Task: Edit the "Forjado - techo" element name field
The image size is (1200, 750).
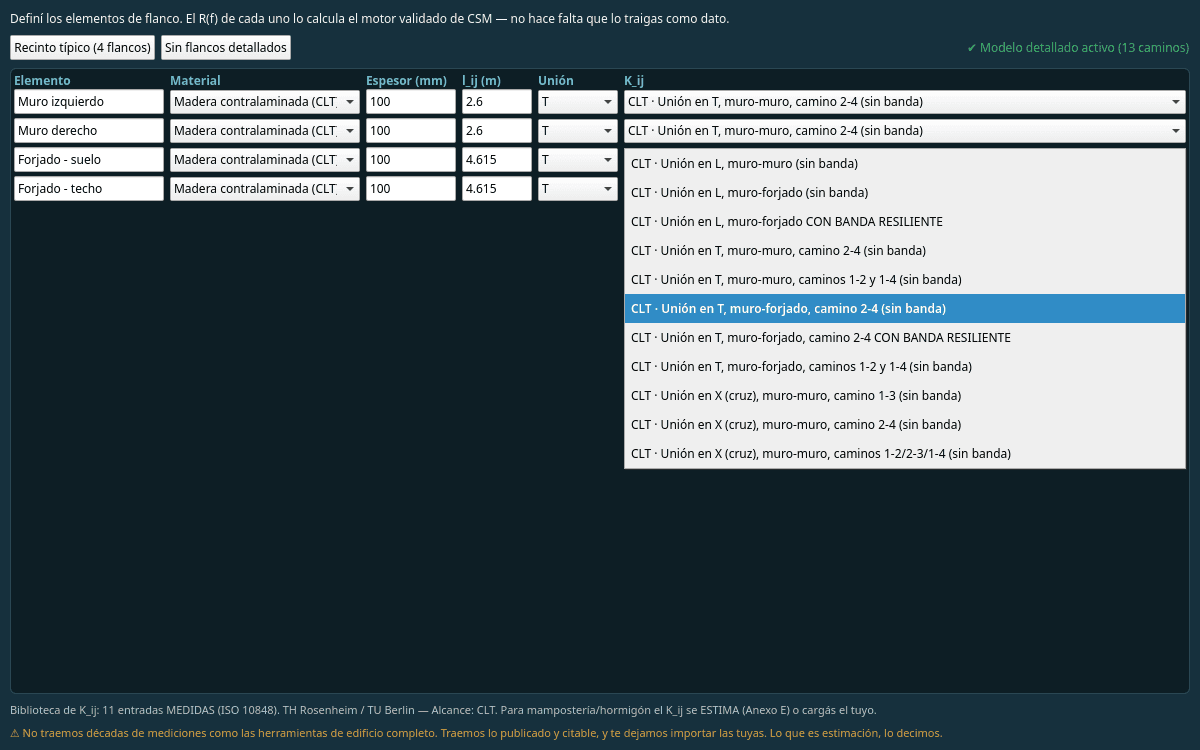Action: pyautogui.click(x=89, y=189)
